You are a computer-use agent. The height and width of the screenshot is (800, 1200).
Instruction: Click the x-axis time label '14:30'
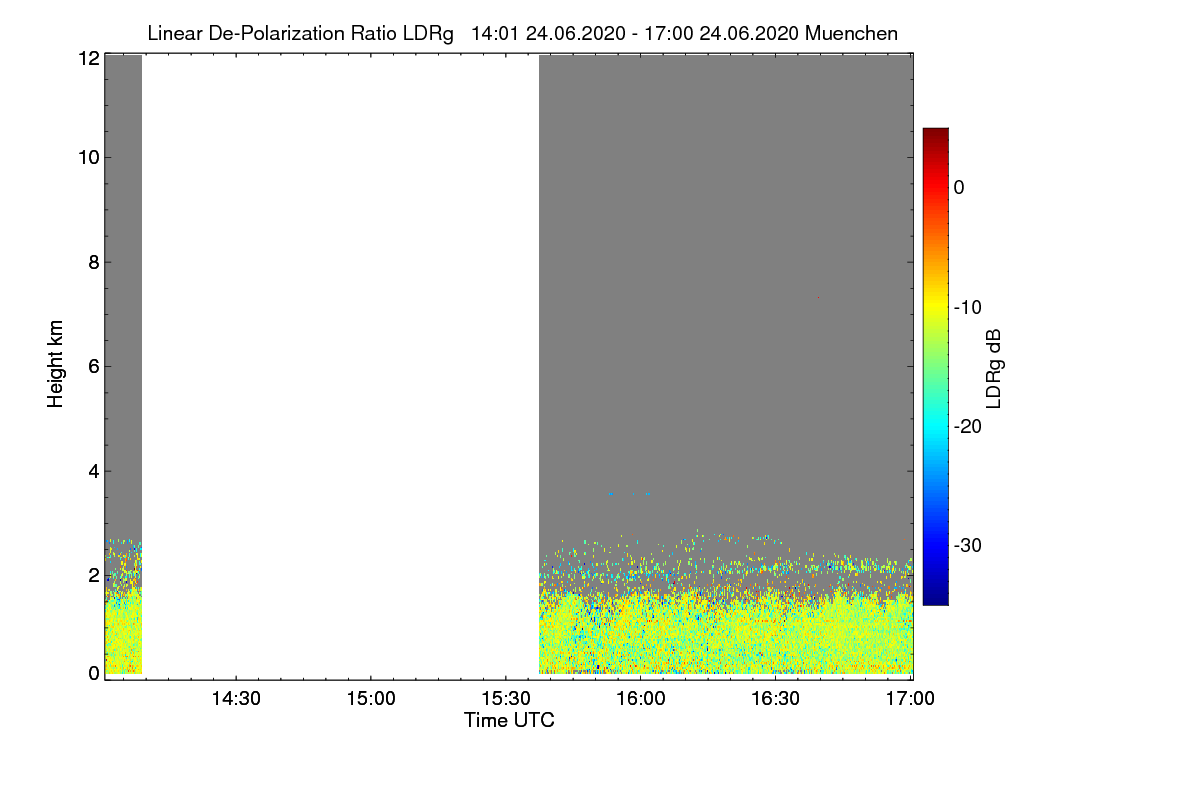[234, 699]
